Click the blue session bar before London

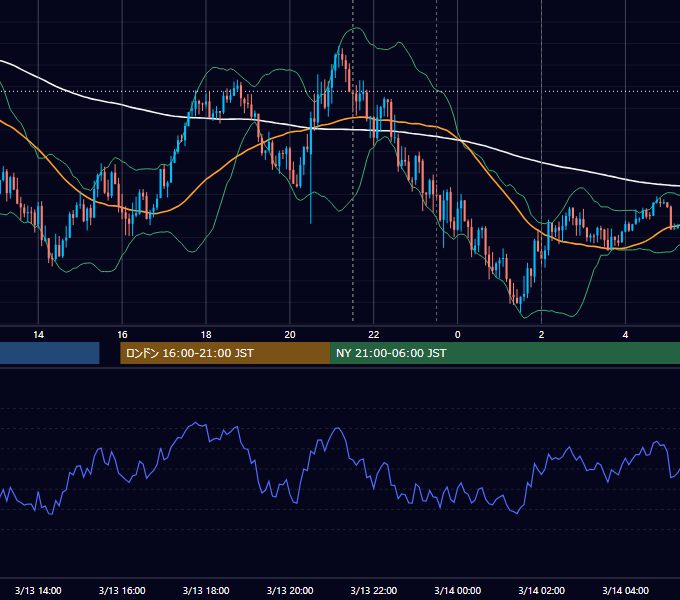pyautogui.click(x=49, y=353)
